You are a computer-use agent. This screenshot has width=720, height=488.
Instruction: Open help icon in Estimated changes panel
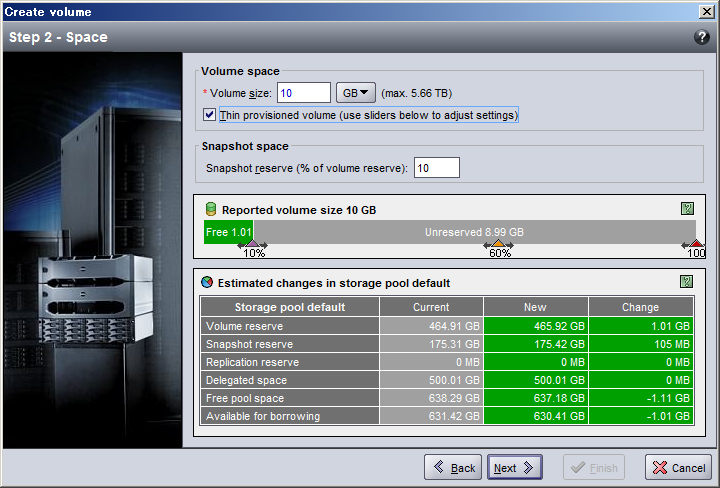pyautogui.click(x=686, y=281)
